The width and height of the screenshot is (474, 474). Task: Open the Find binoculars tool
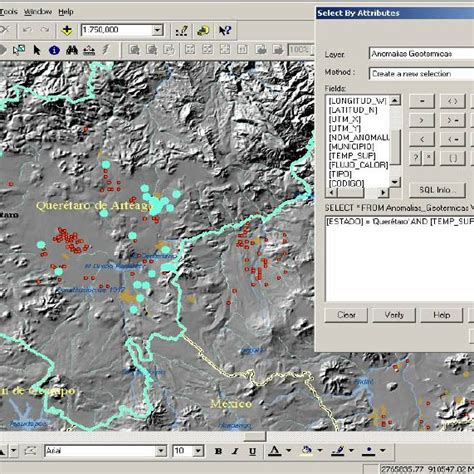[72, 50]
